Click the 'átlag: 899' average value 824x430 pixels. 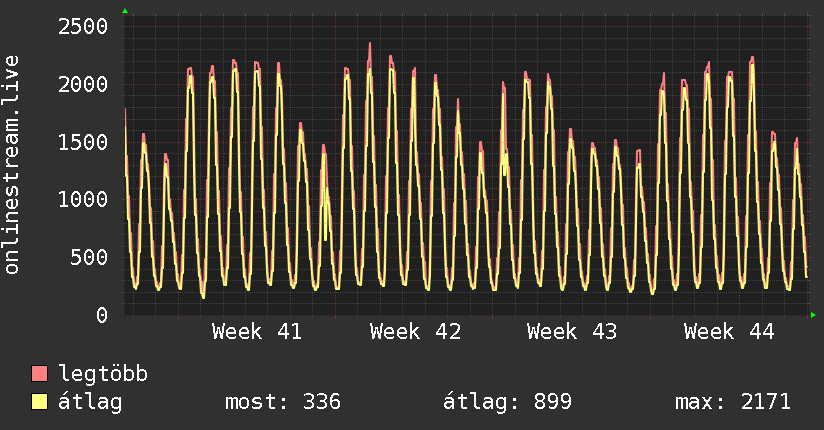(507, 402)
